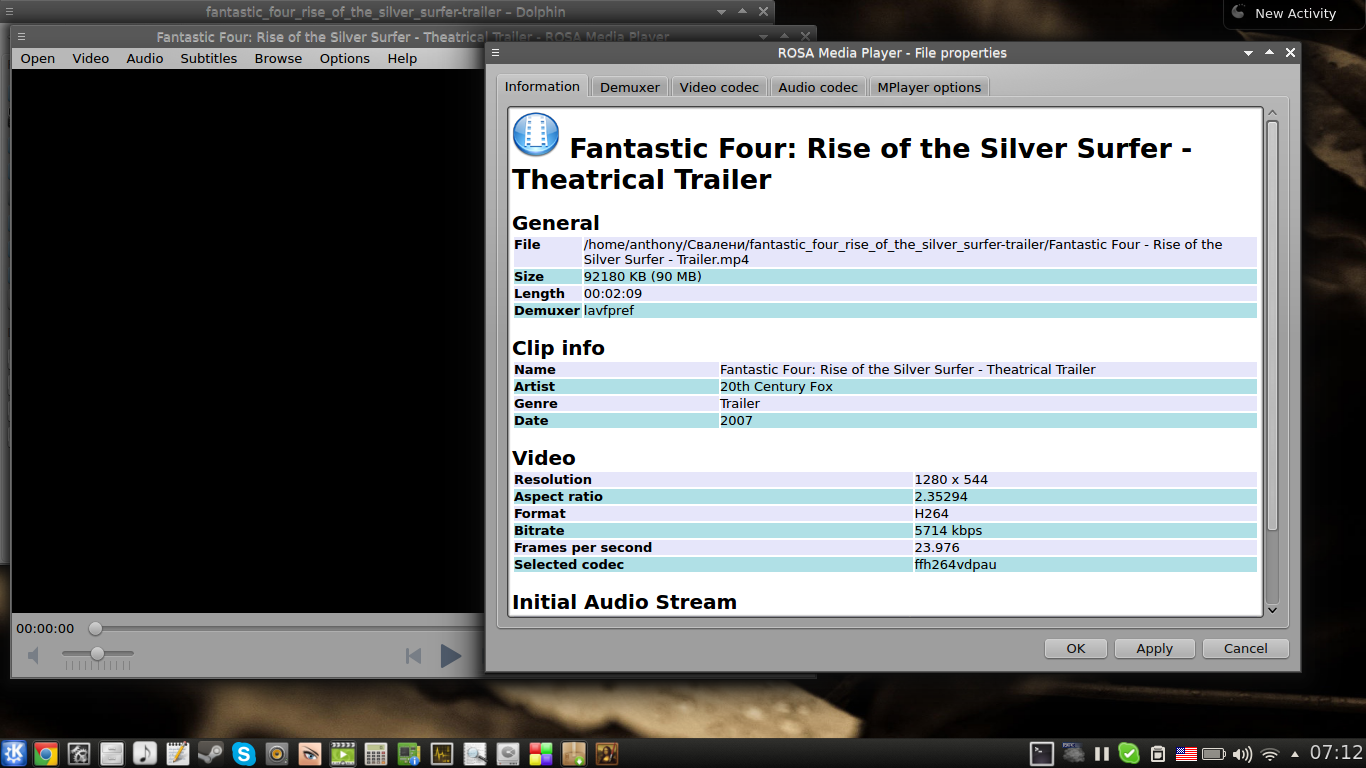This screenshot has width=1366, height=768.
Task: Open the colored squares application icon
Action: pos(541,753)
